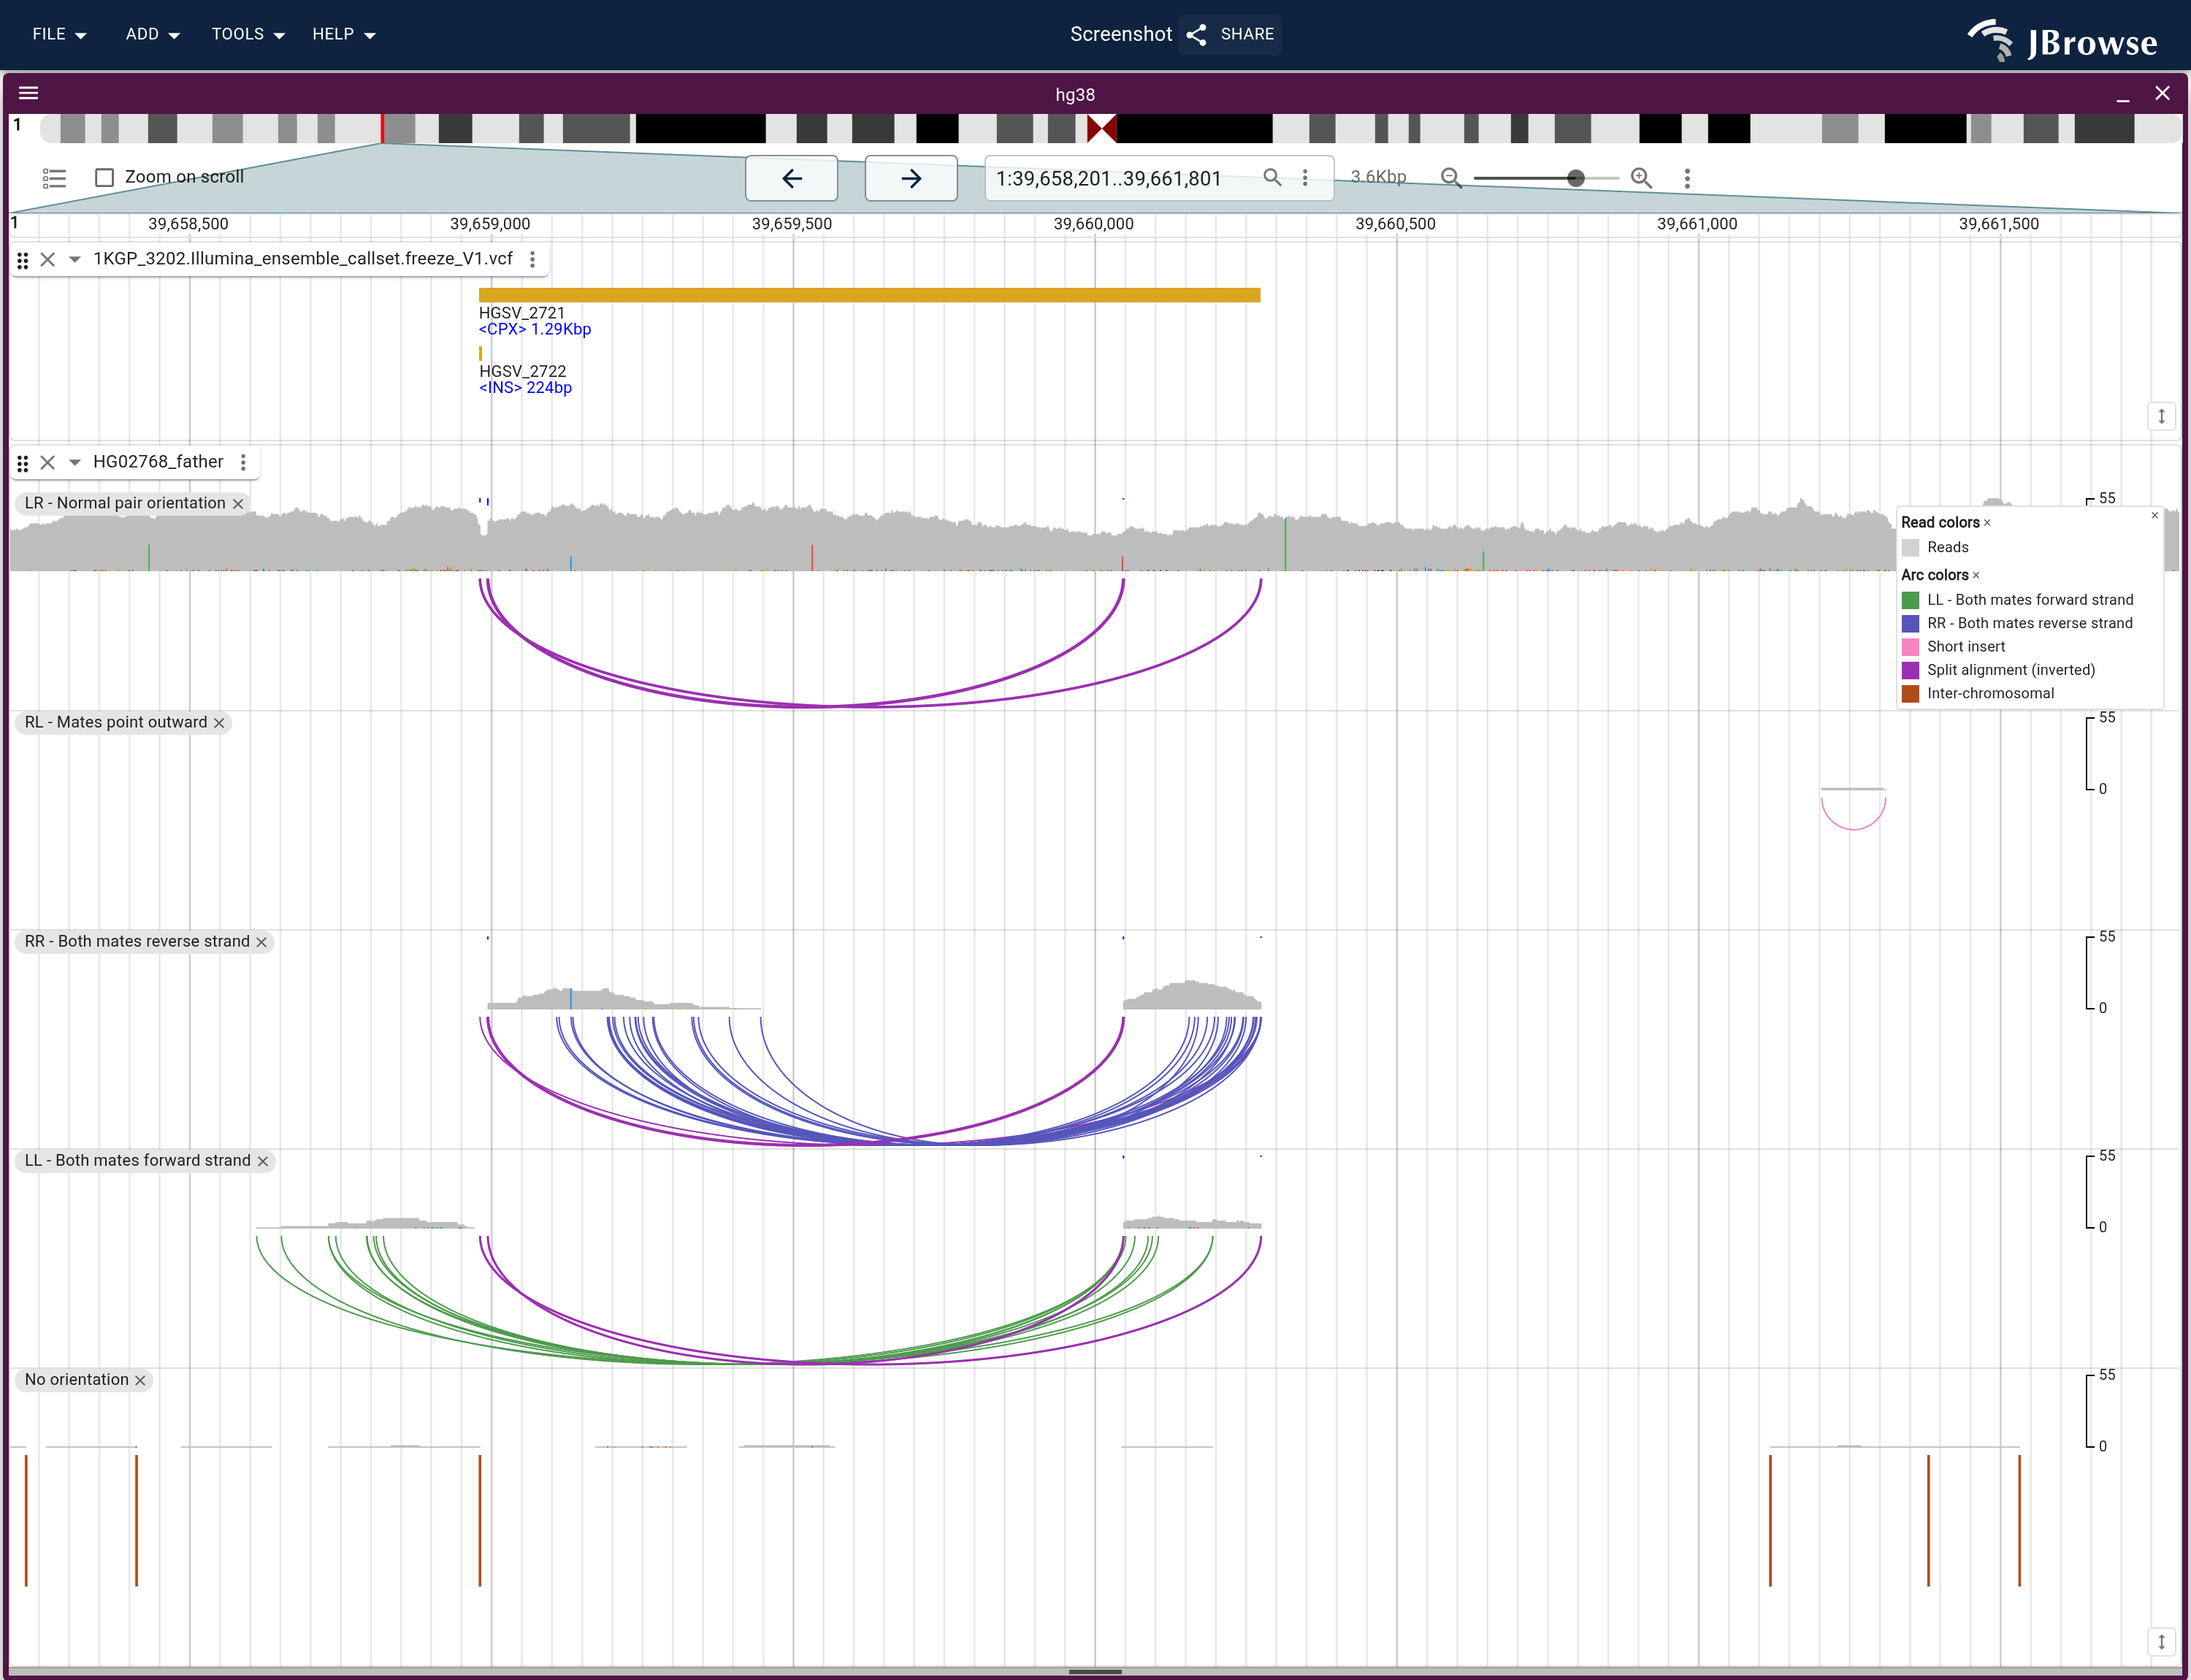Click the zoom level slider
Image resolution: width=2191 pixels, height=1680 pixels.
point(1546,178)
